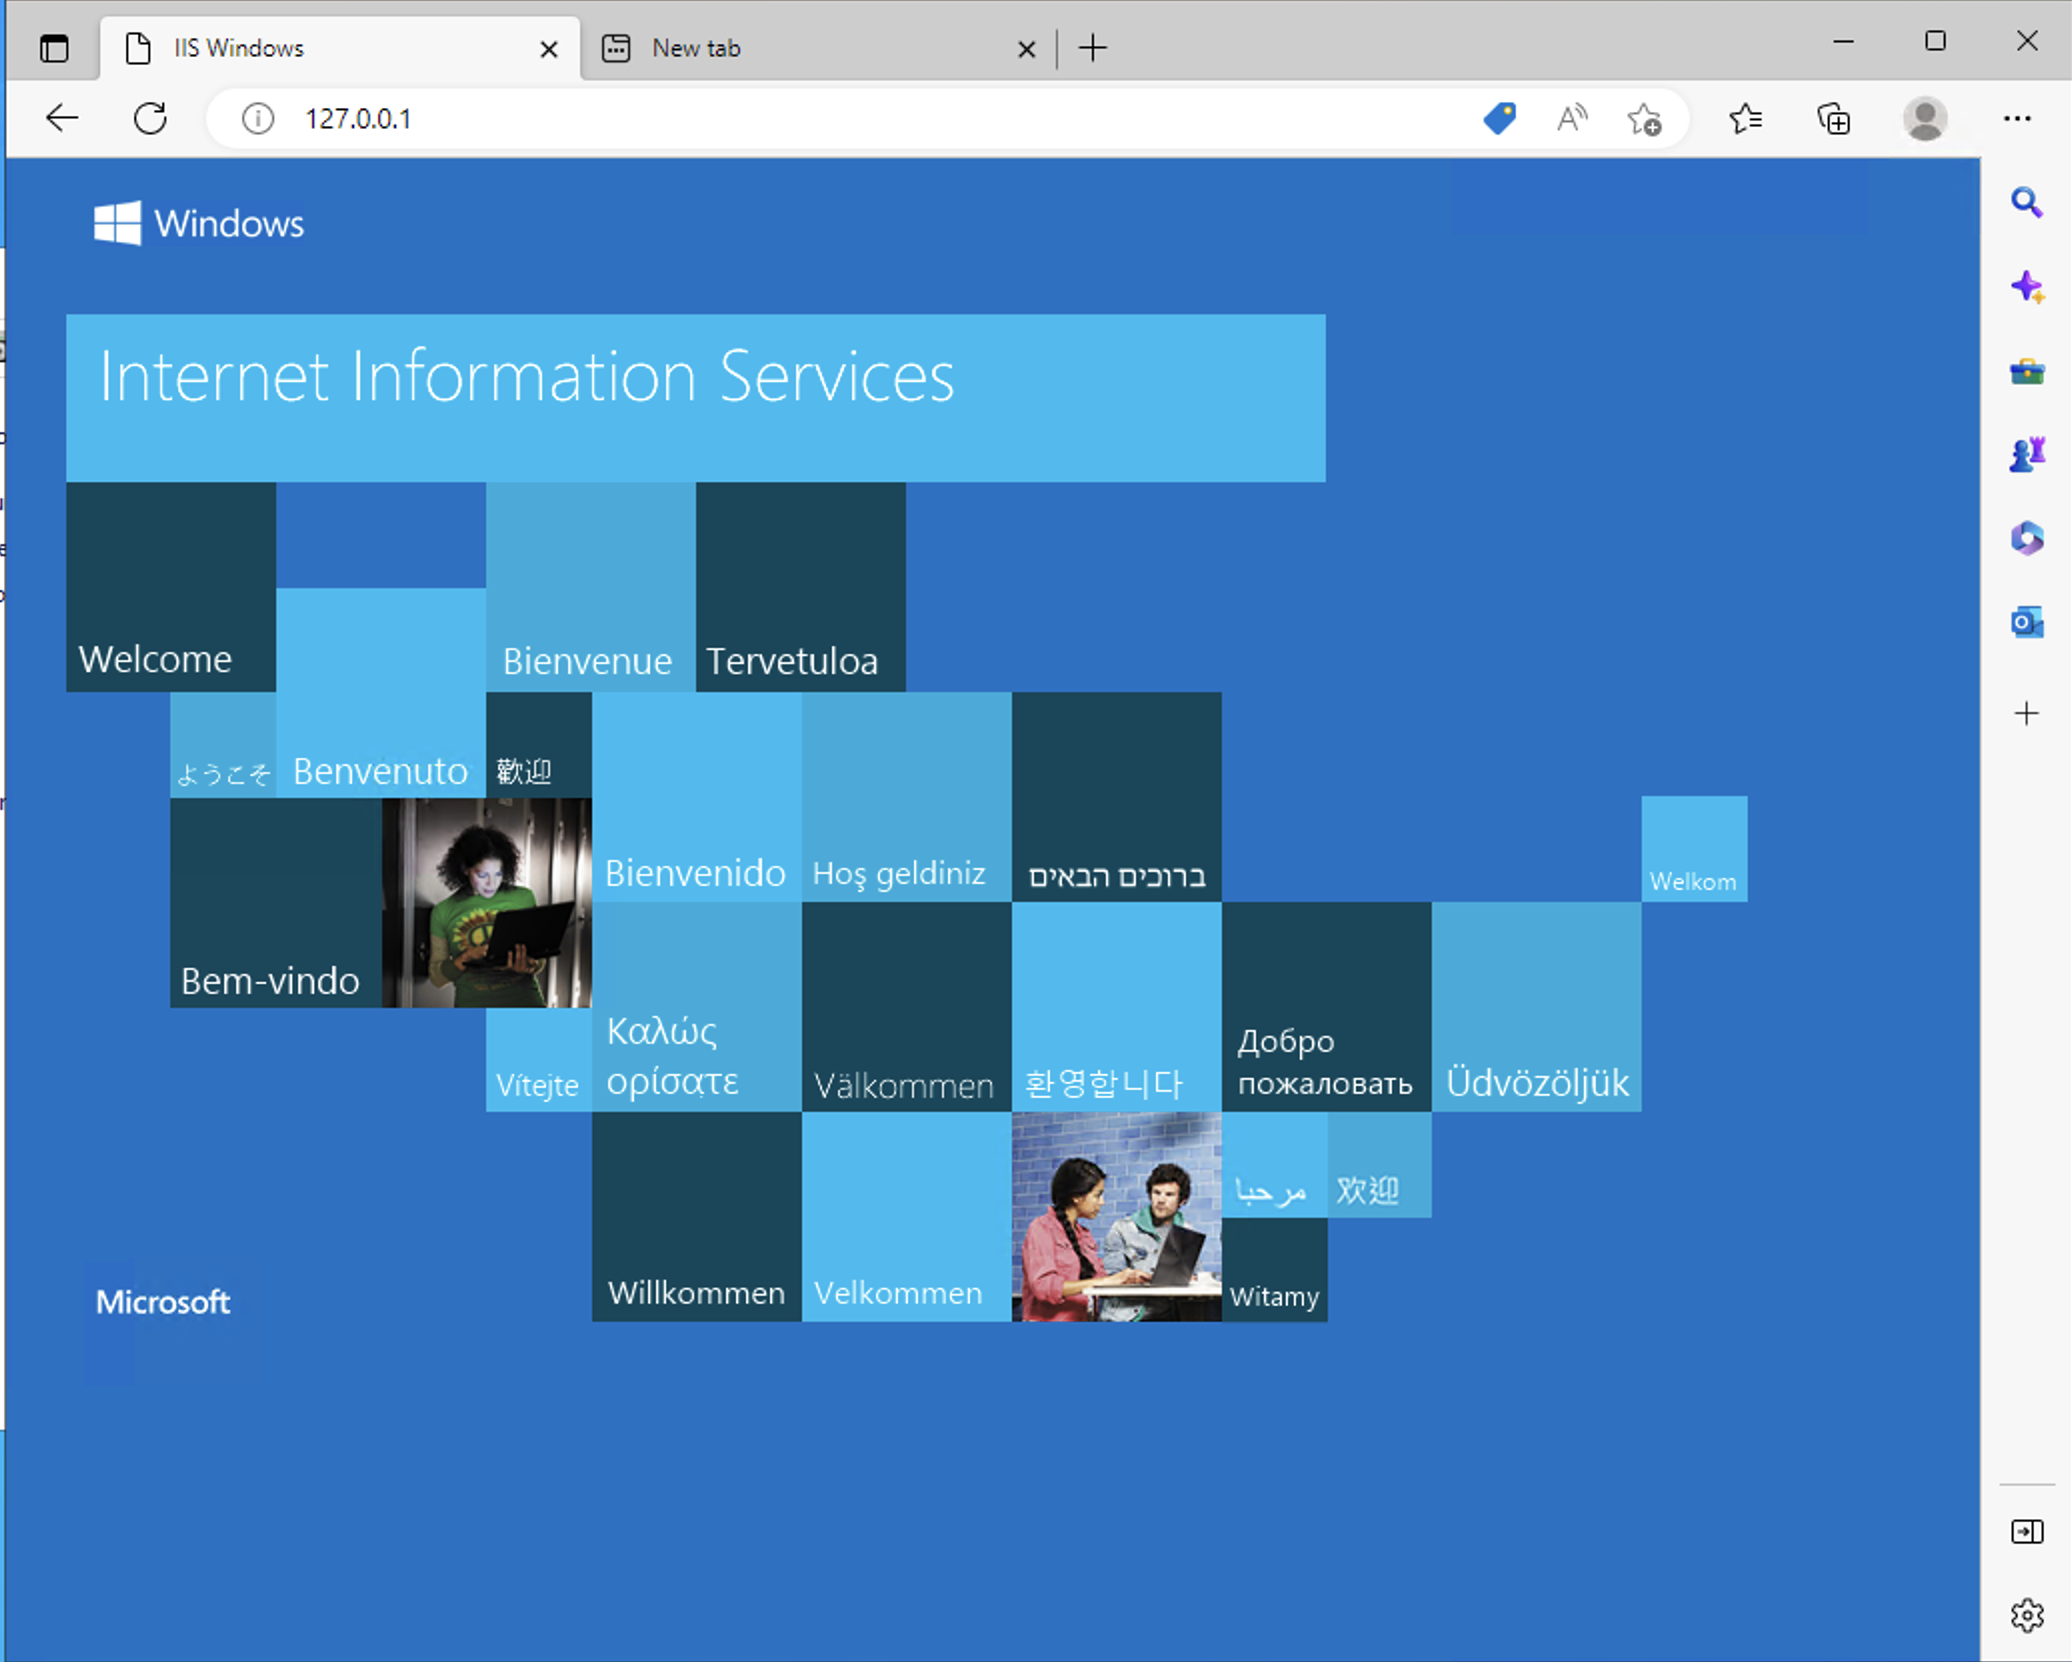Click the Internet Information Services banner
2072x1662 pixels.
(695, 397)
